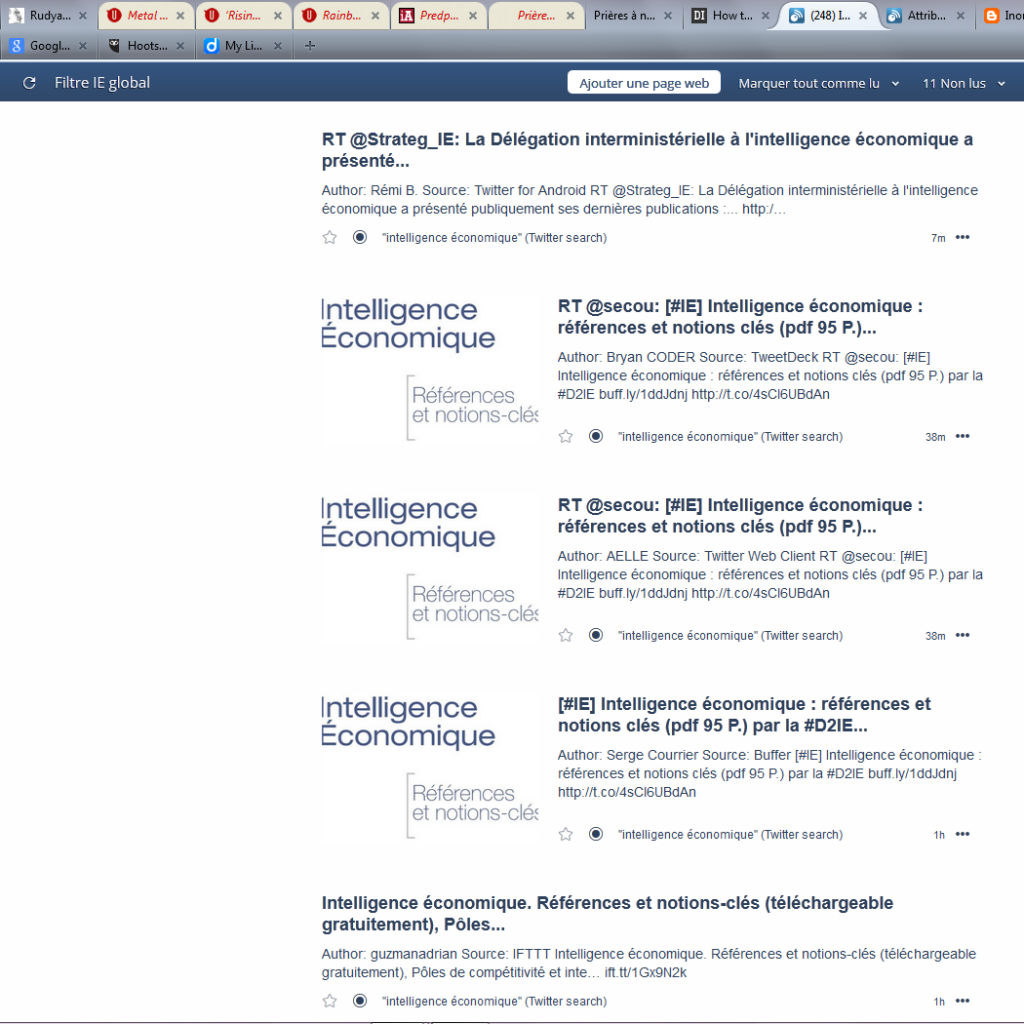
Task: Open options menu for Serge Courrier article
Action: coord(962,834)
